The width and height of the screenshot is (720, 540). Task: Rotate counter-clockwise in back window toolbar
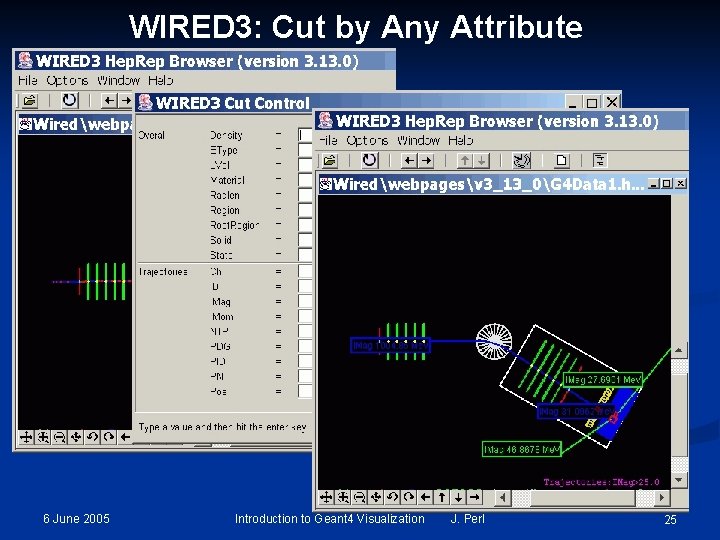[92, 437]
